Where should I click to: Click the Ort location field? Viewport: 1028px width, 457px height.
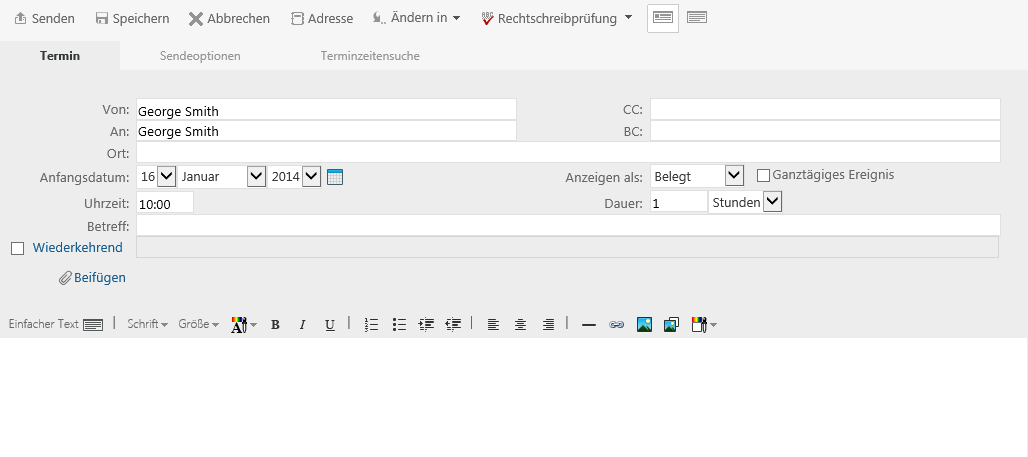(568, 152)
